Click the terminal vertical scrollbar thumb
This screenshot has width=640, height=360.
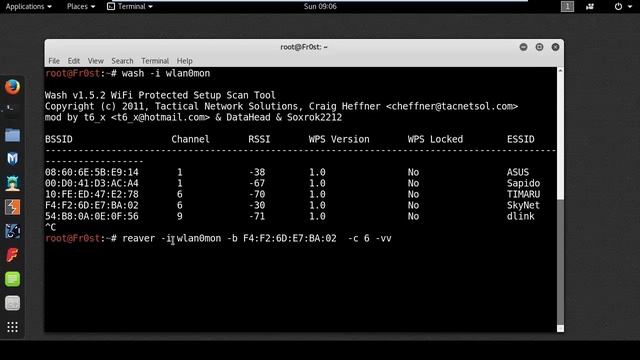(560, 261)
